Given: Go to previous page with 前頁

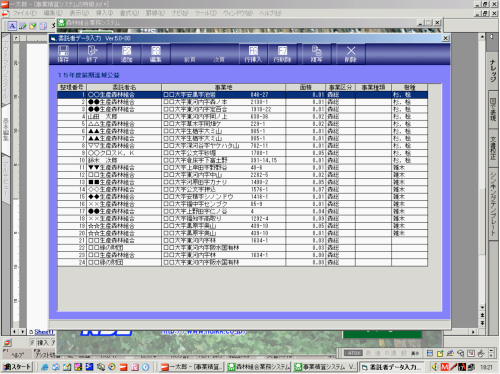Looking at the screenshot, I should (x=190, y=60).
